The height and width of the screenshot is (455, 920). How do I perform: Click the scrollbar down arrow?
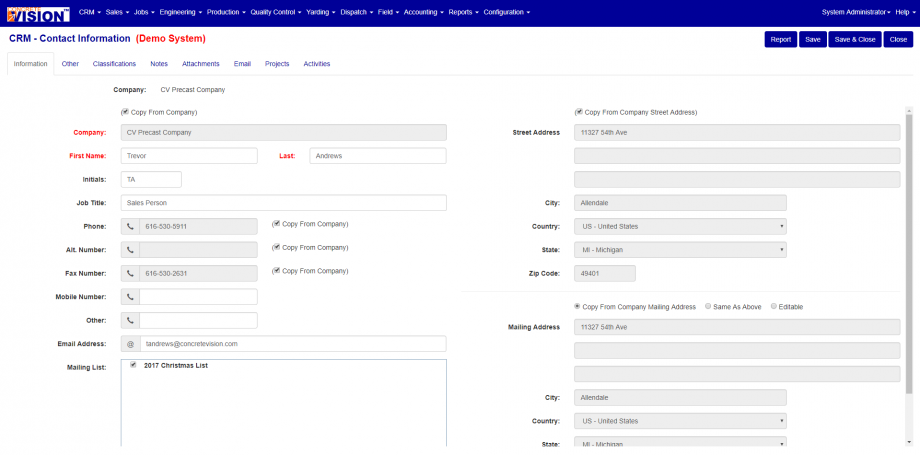tap(909, 441)
